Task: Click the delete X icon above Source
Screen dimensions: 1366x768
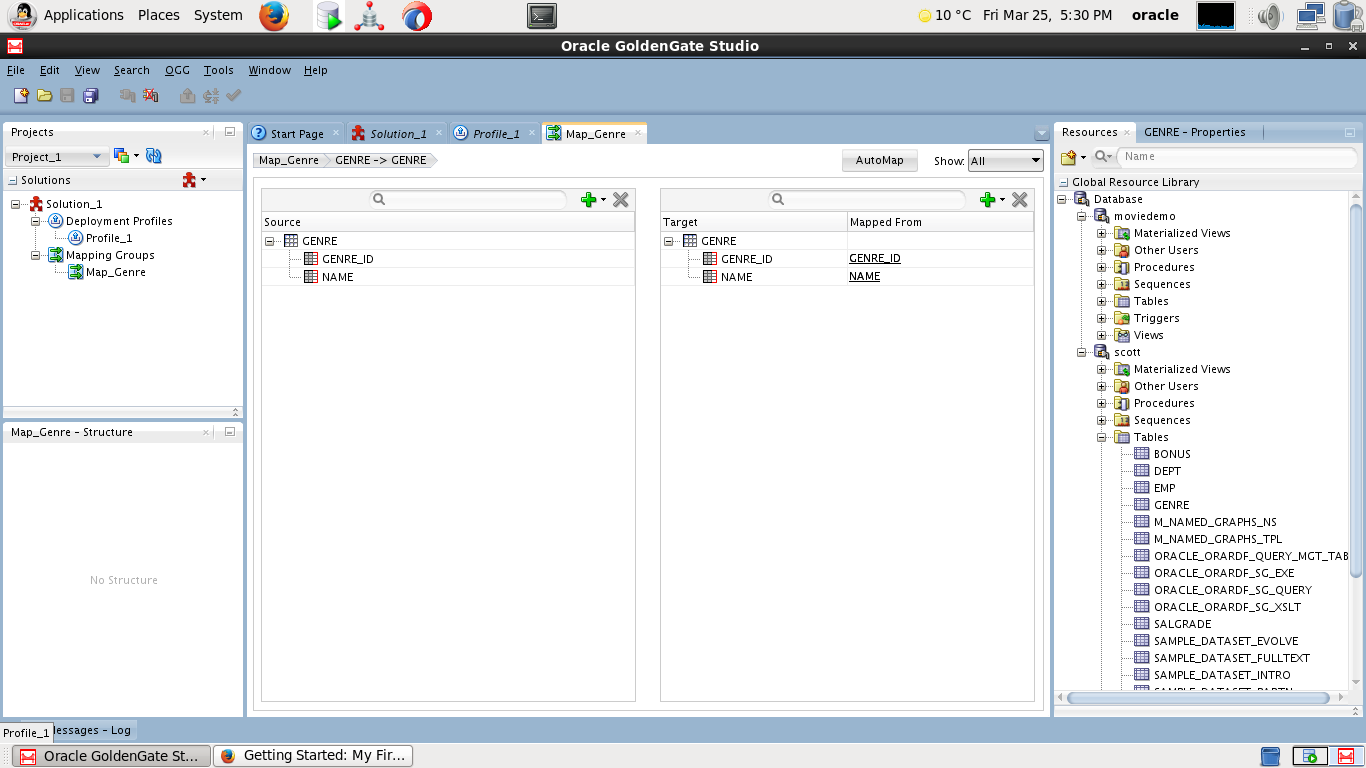Action: click(x=621, y=200)
